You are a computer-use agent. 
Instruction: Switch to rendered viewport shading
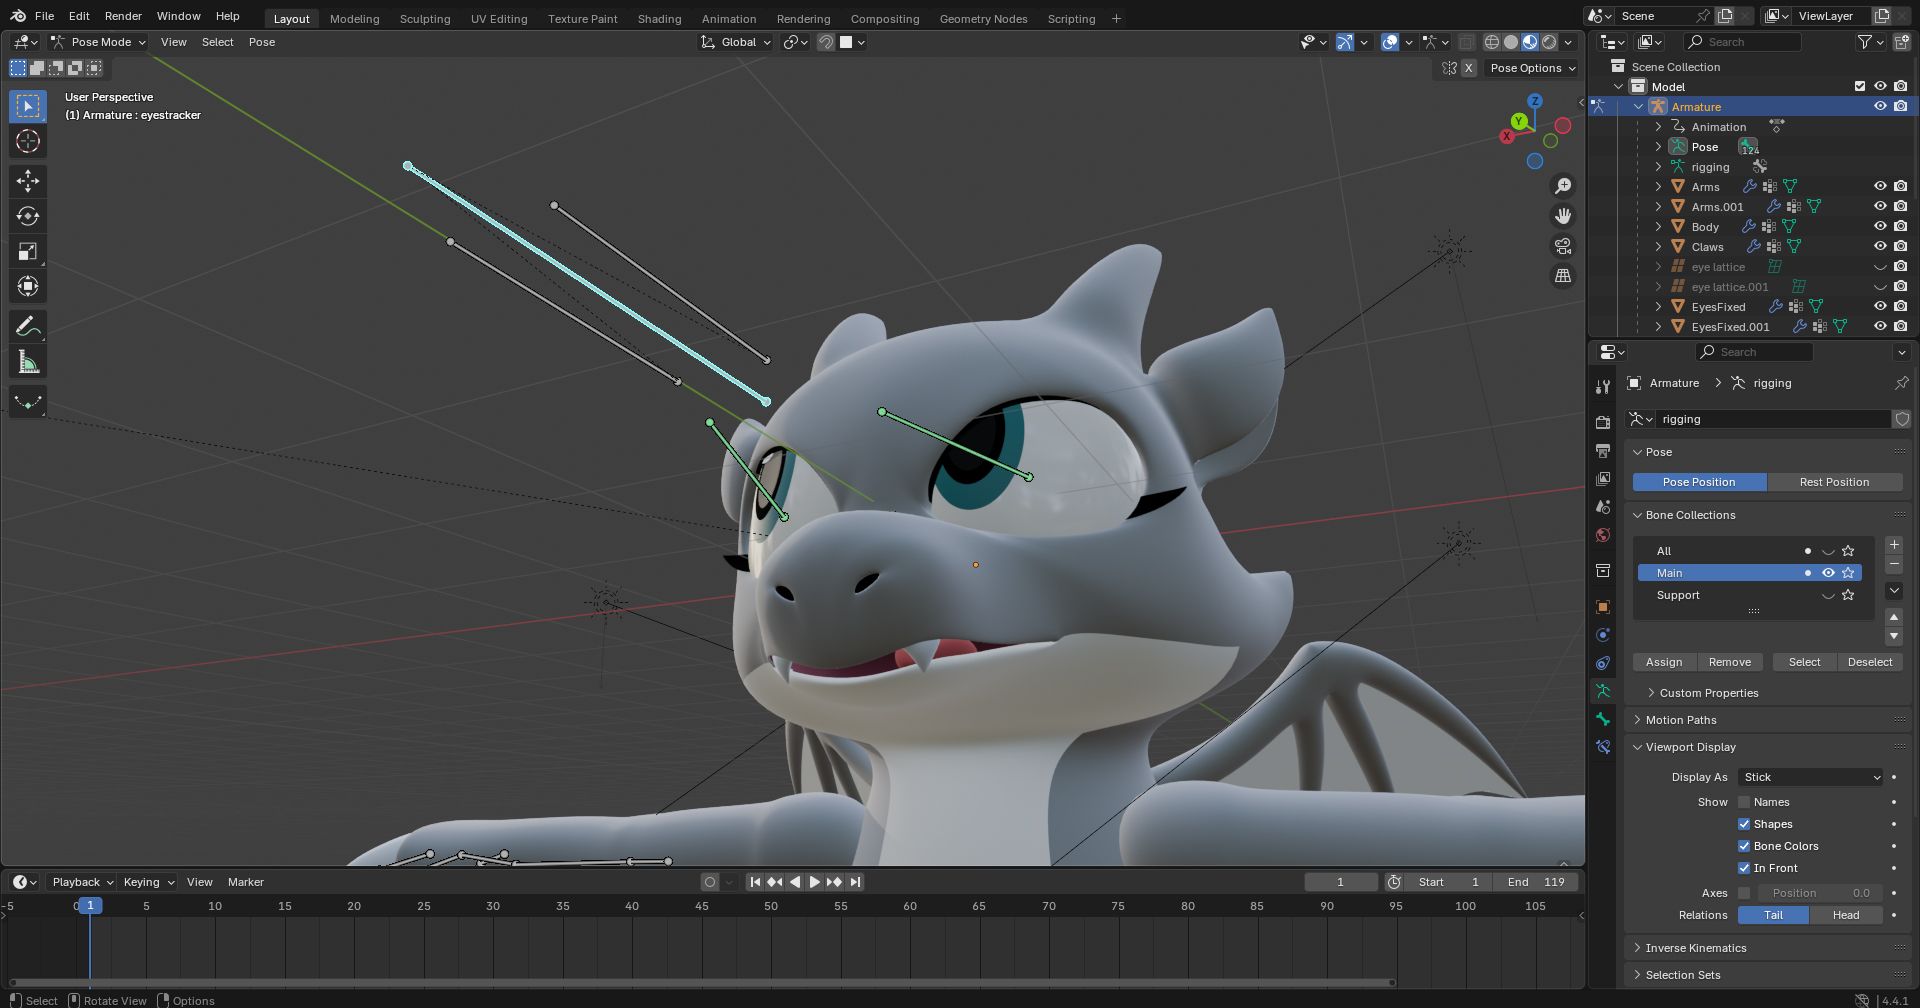(x=1549, y=42)
